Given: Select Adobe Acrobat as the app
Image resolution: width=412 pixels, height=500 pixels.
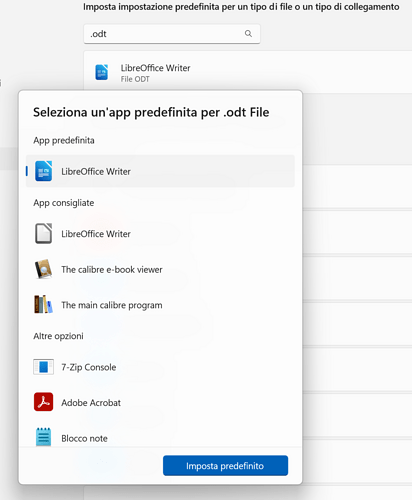Looking at the screenshot, I should [160, 403].
